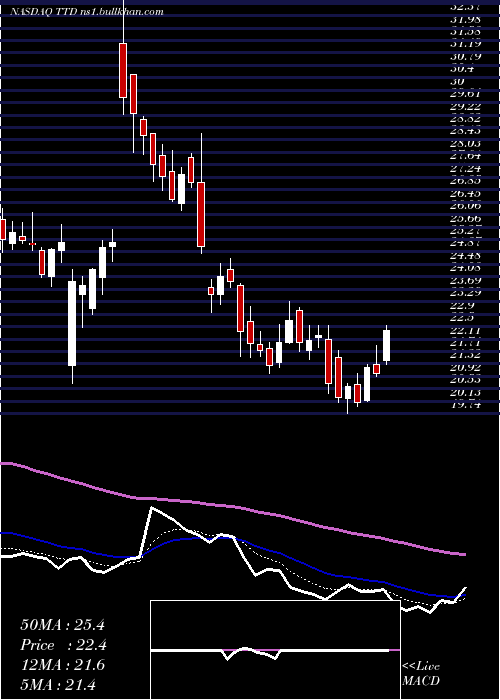
Task: Click the 29.22 price axis label
Action: [x=465, y=107]
